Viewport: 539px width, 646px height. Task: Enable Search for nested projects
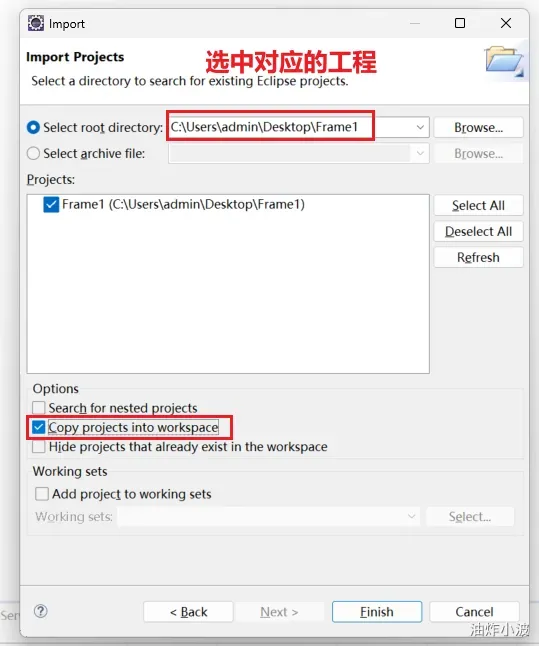tap(39, 408)
